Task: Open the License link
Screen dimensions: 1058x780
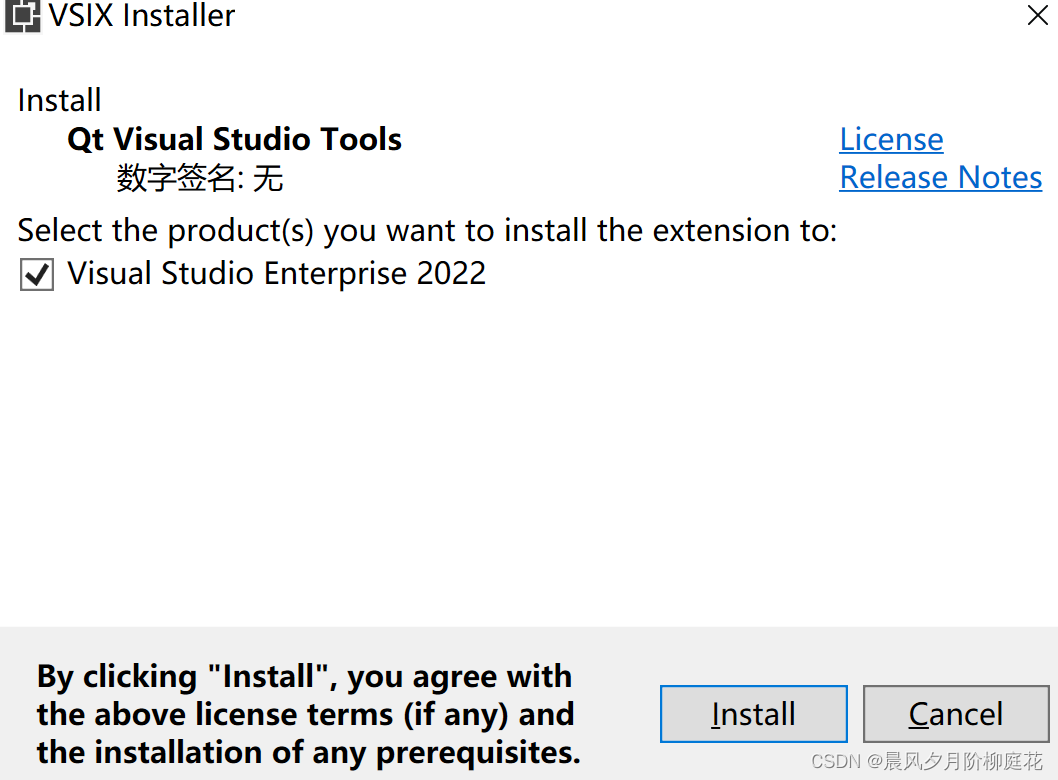Action: pos(890,139)
